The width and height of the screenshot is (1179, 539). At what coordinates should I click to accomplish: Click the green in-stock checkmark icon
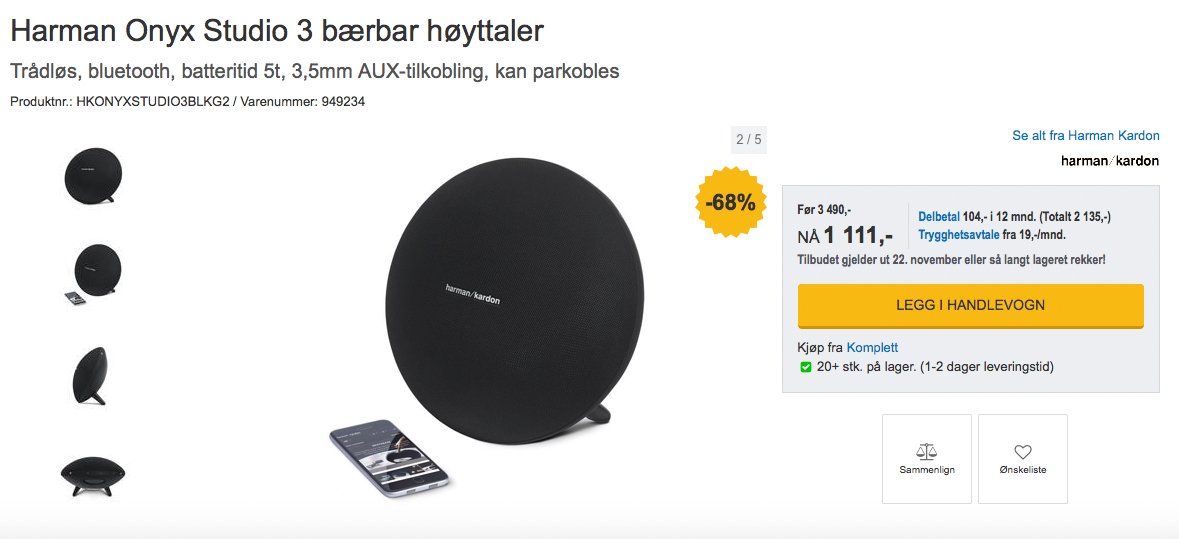(805, 368)
